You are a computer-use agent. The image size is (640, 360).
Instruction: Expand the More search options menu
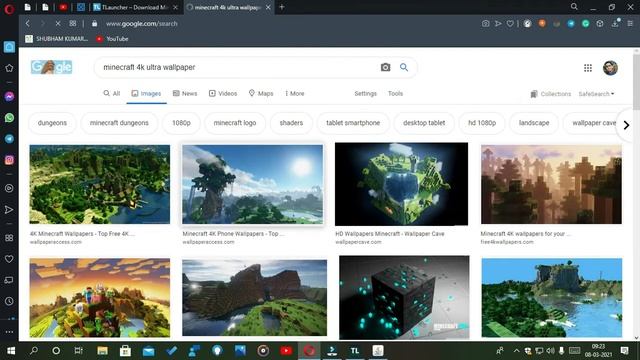[x=295, y=93]
